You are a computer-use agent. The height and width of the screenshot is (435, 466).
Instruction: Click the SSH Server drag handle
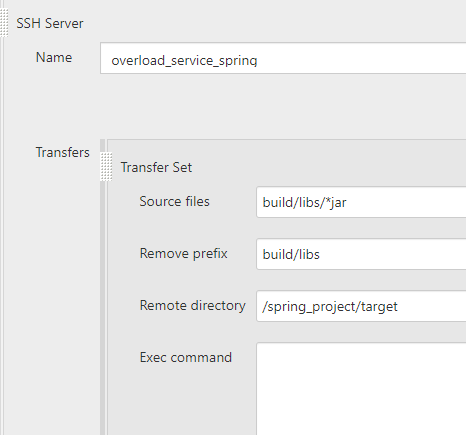pyautogui.click(x=4, y=22)
